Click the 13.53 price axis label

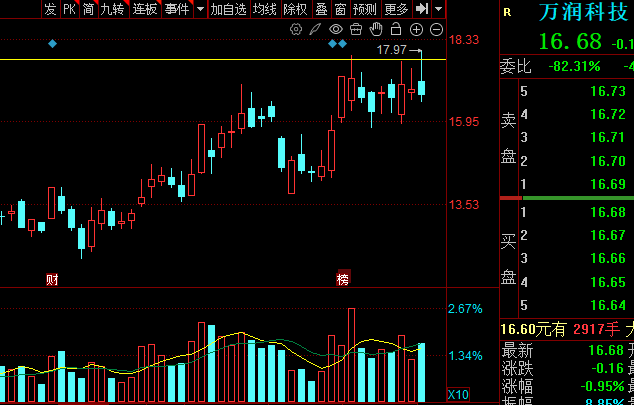pyautogui.click(x=464, y=205)
